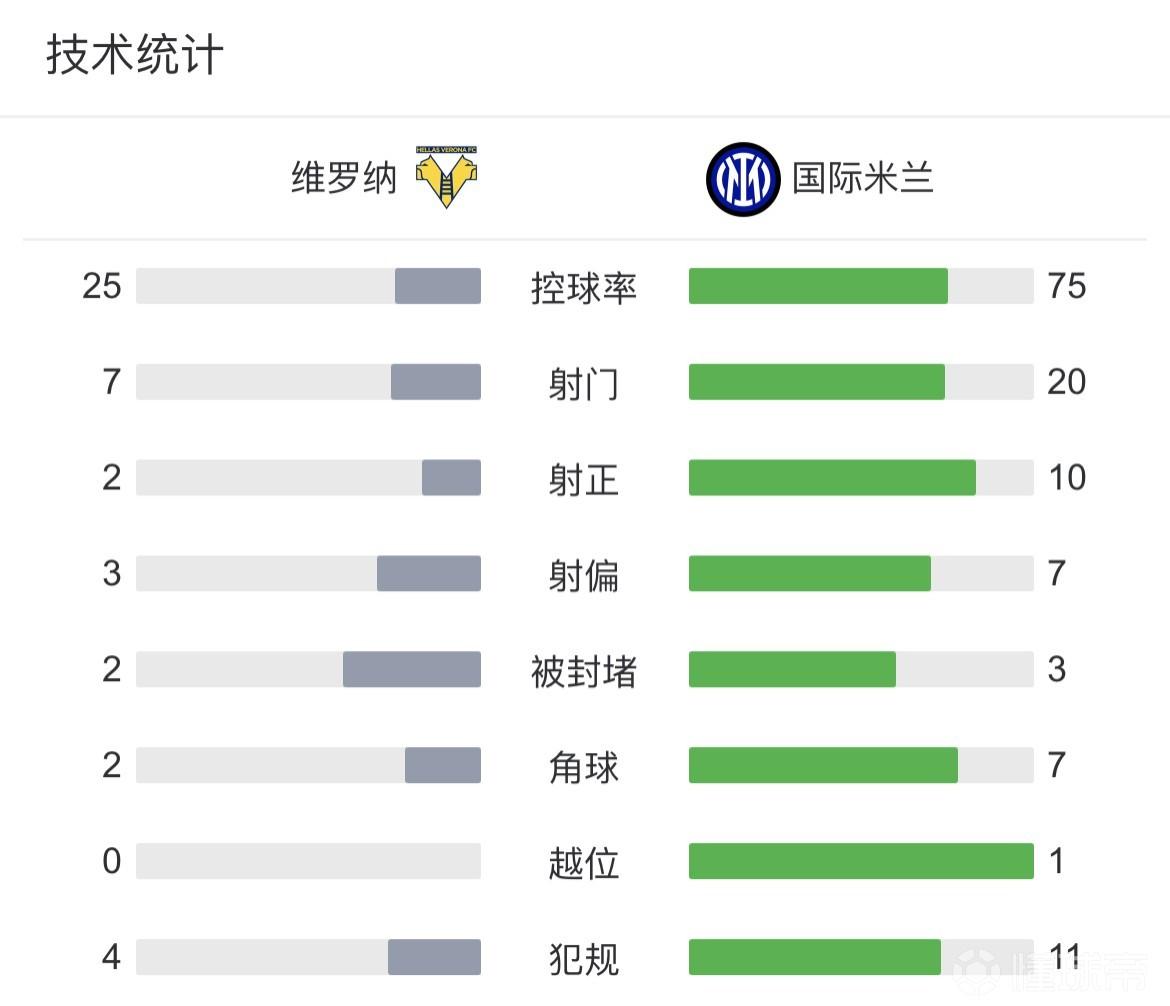This screenshot has height=1006, width=1170.
Task: Click the Hellas Verona club crest
Action: [447, 178]
